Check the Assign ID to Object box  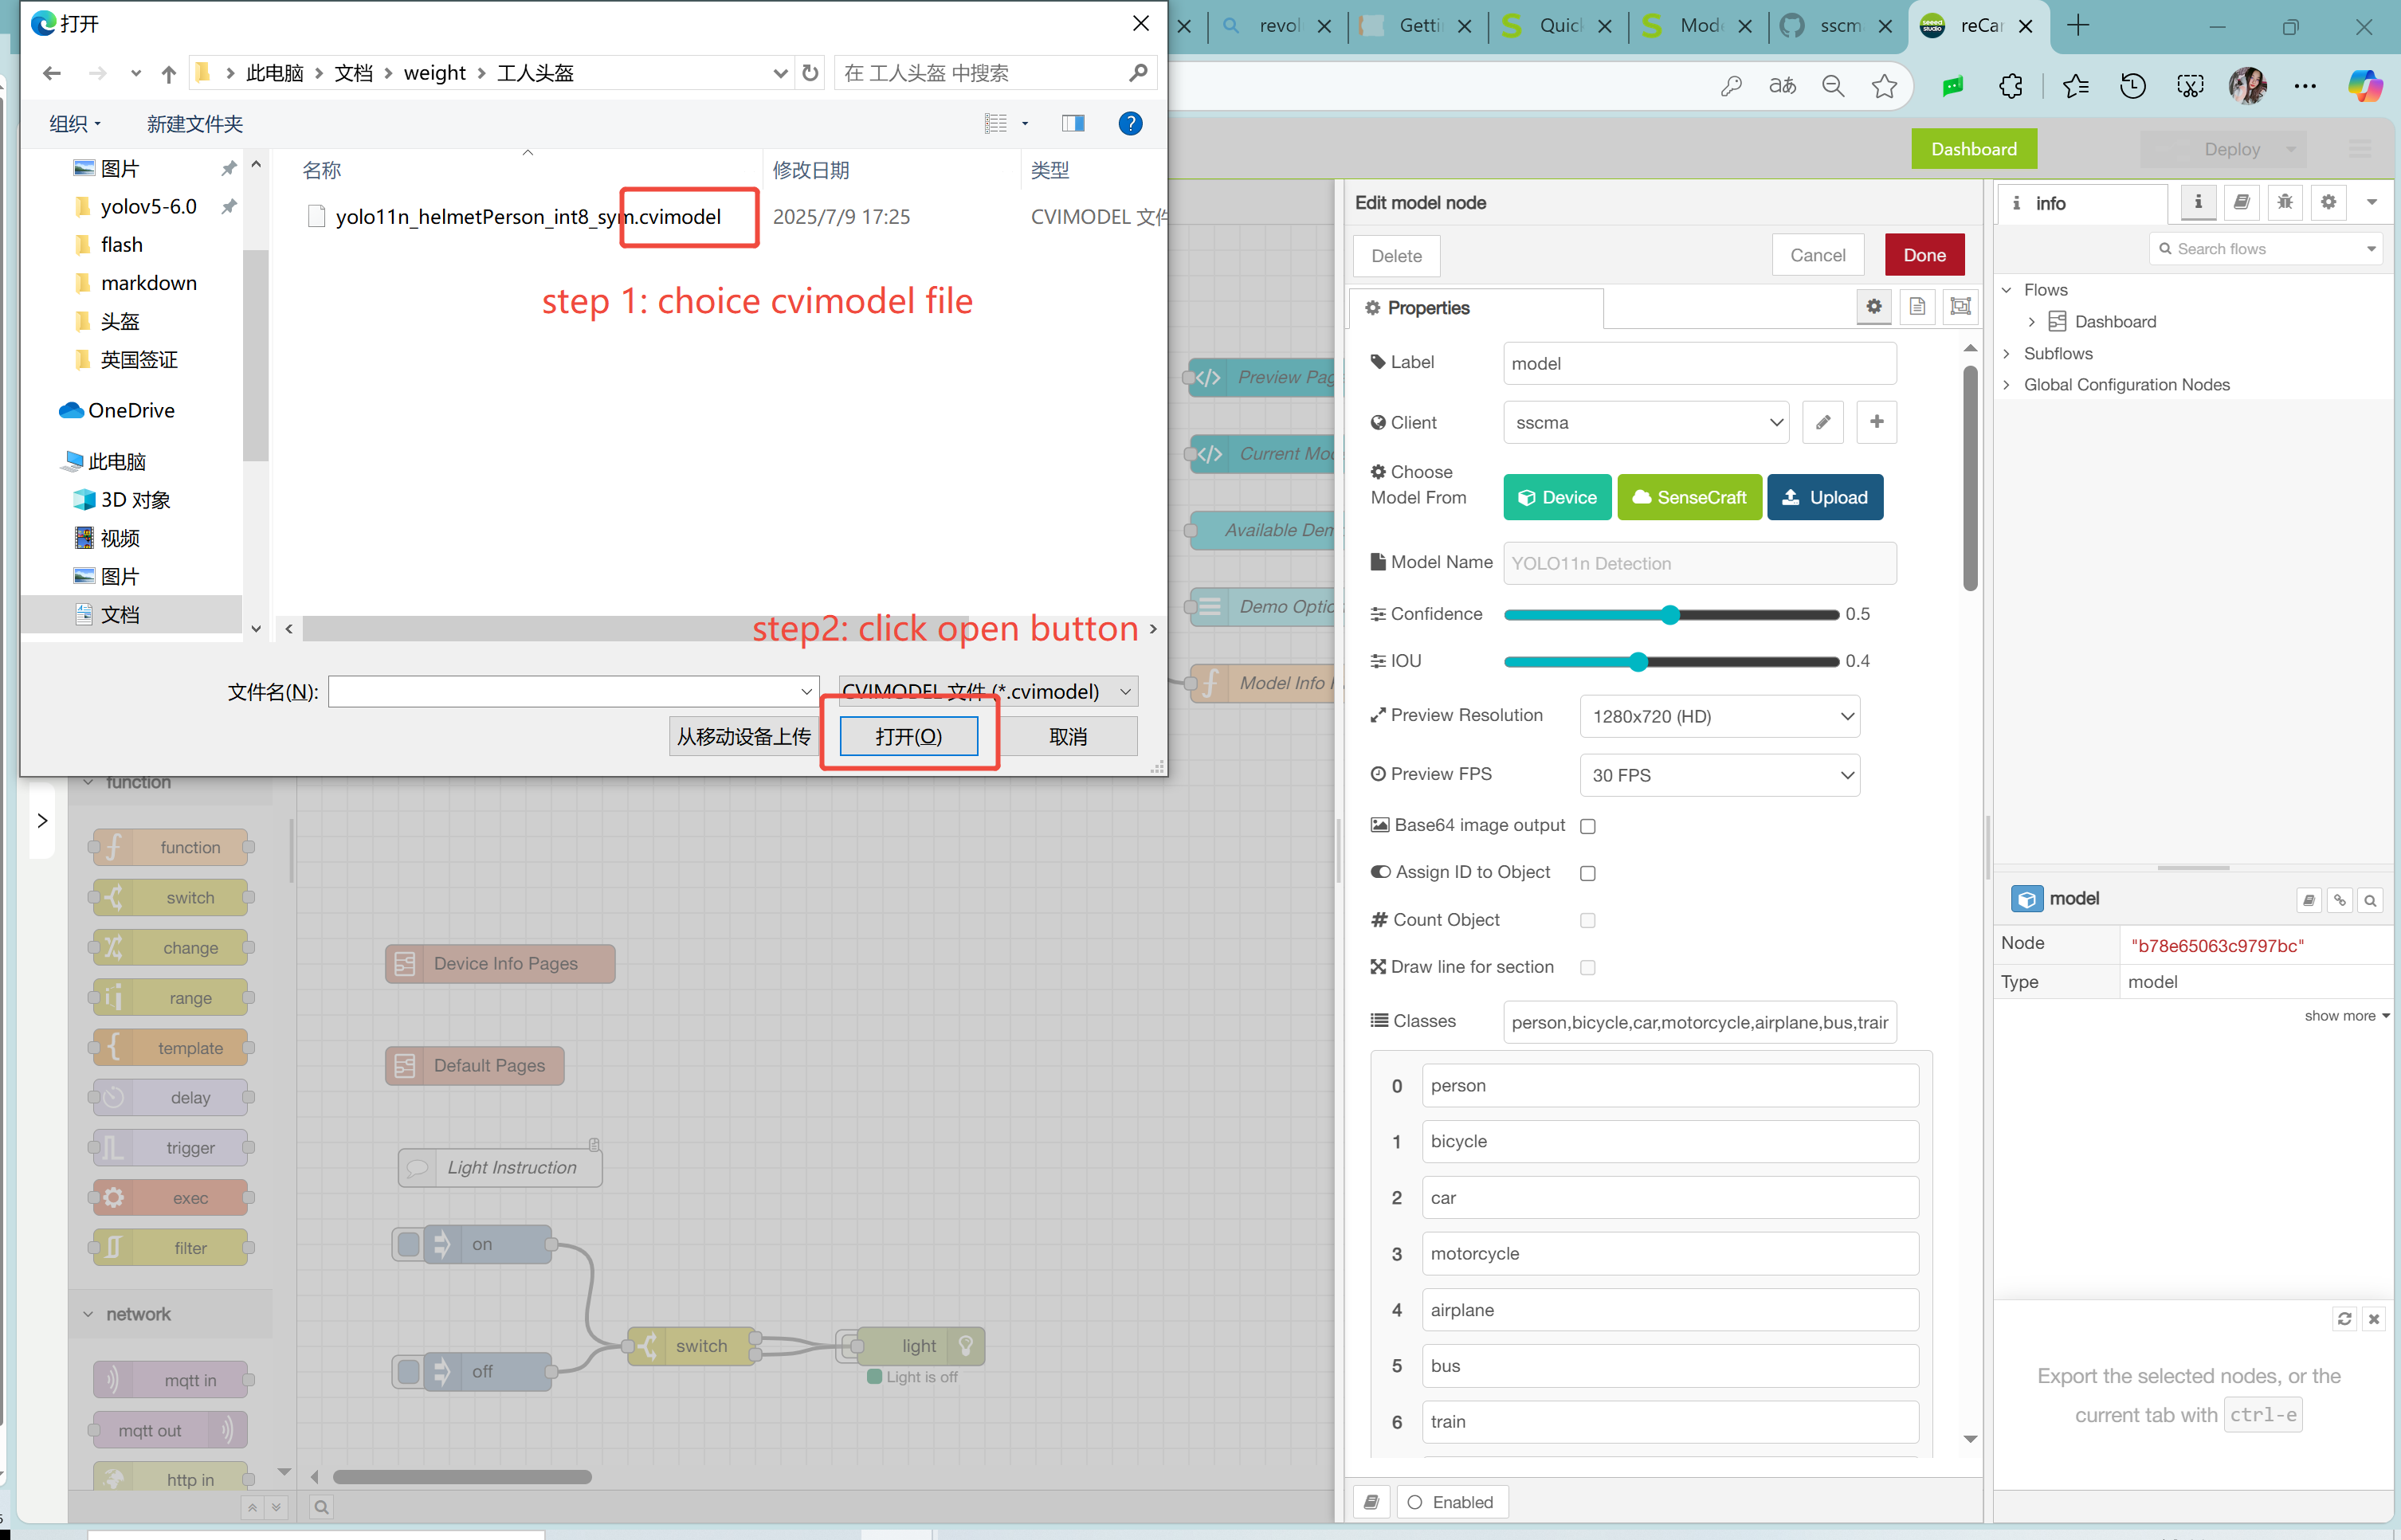pyautogui.click(x=1587, y=873)
